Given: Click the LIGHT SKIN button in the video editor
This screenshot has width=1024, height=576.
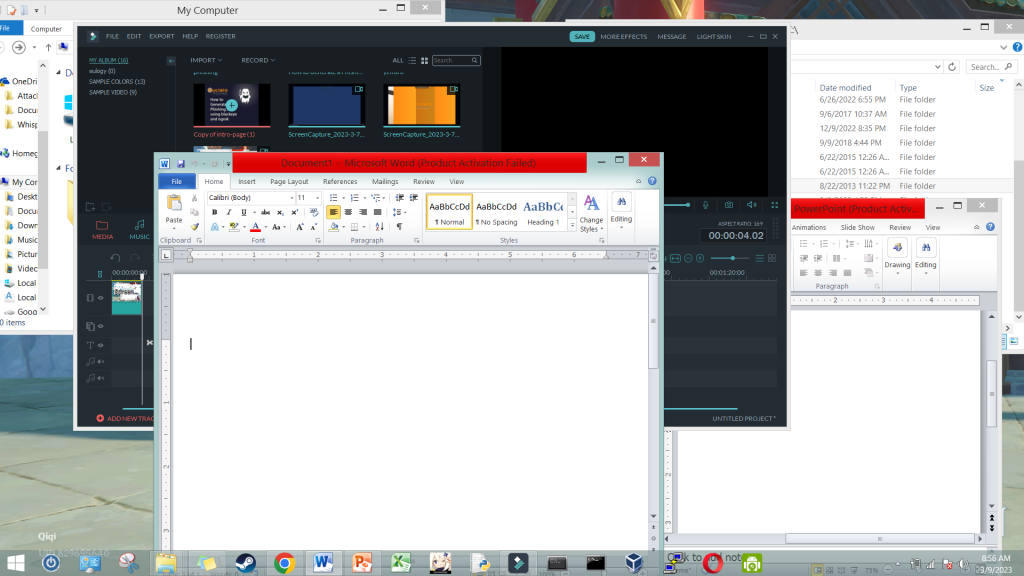Looking at the screenshot, I should 714,37.
